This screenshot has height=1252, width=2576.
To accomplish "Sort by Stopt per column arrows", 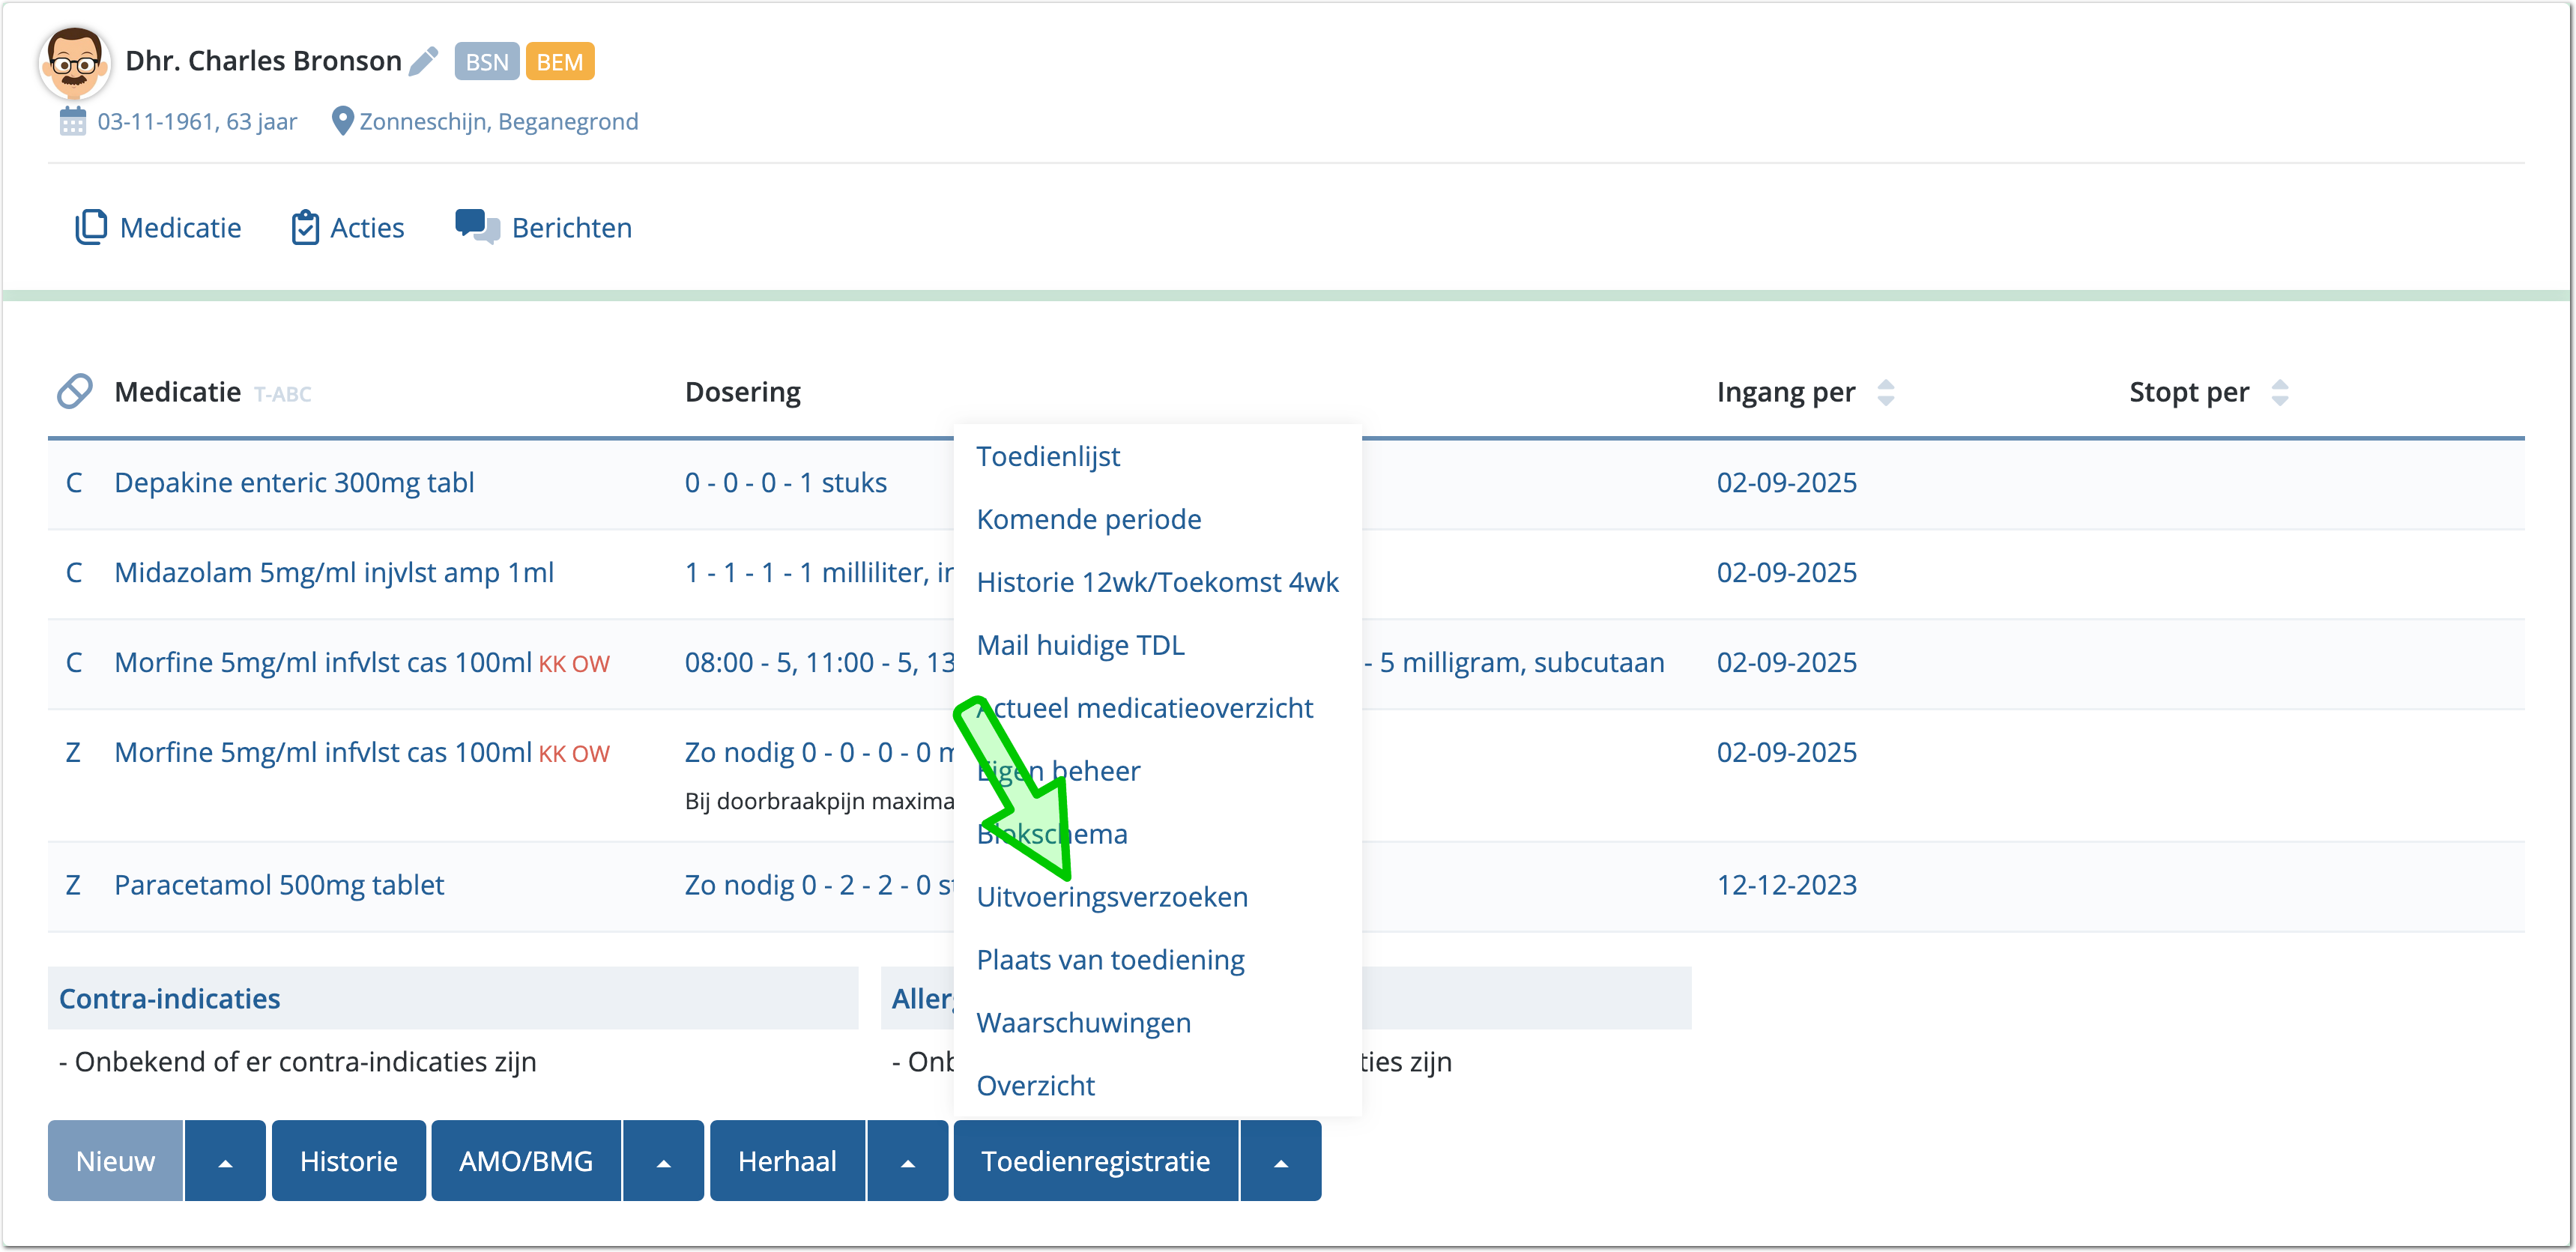I will (x=2279, y=392).
